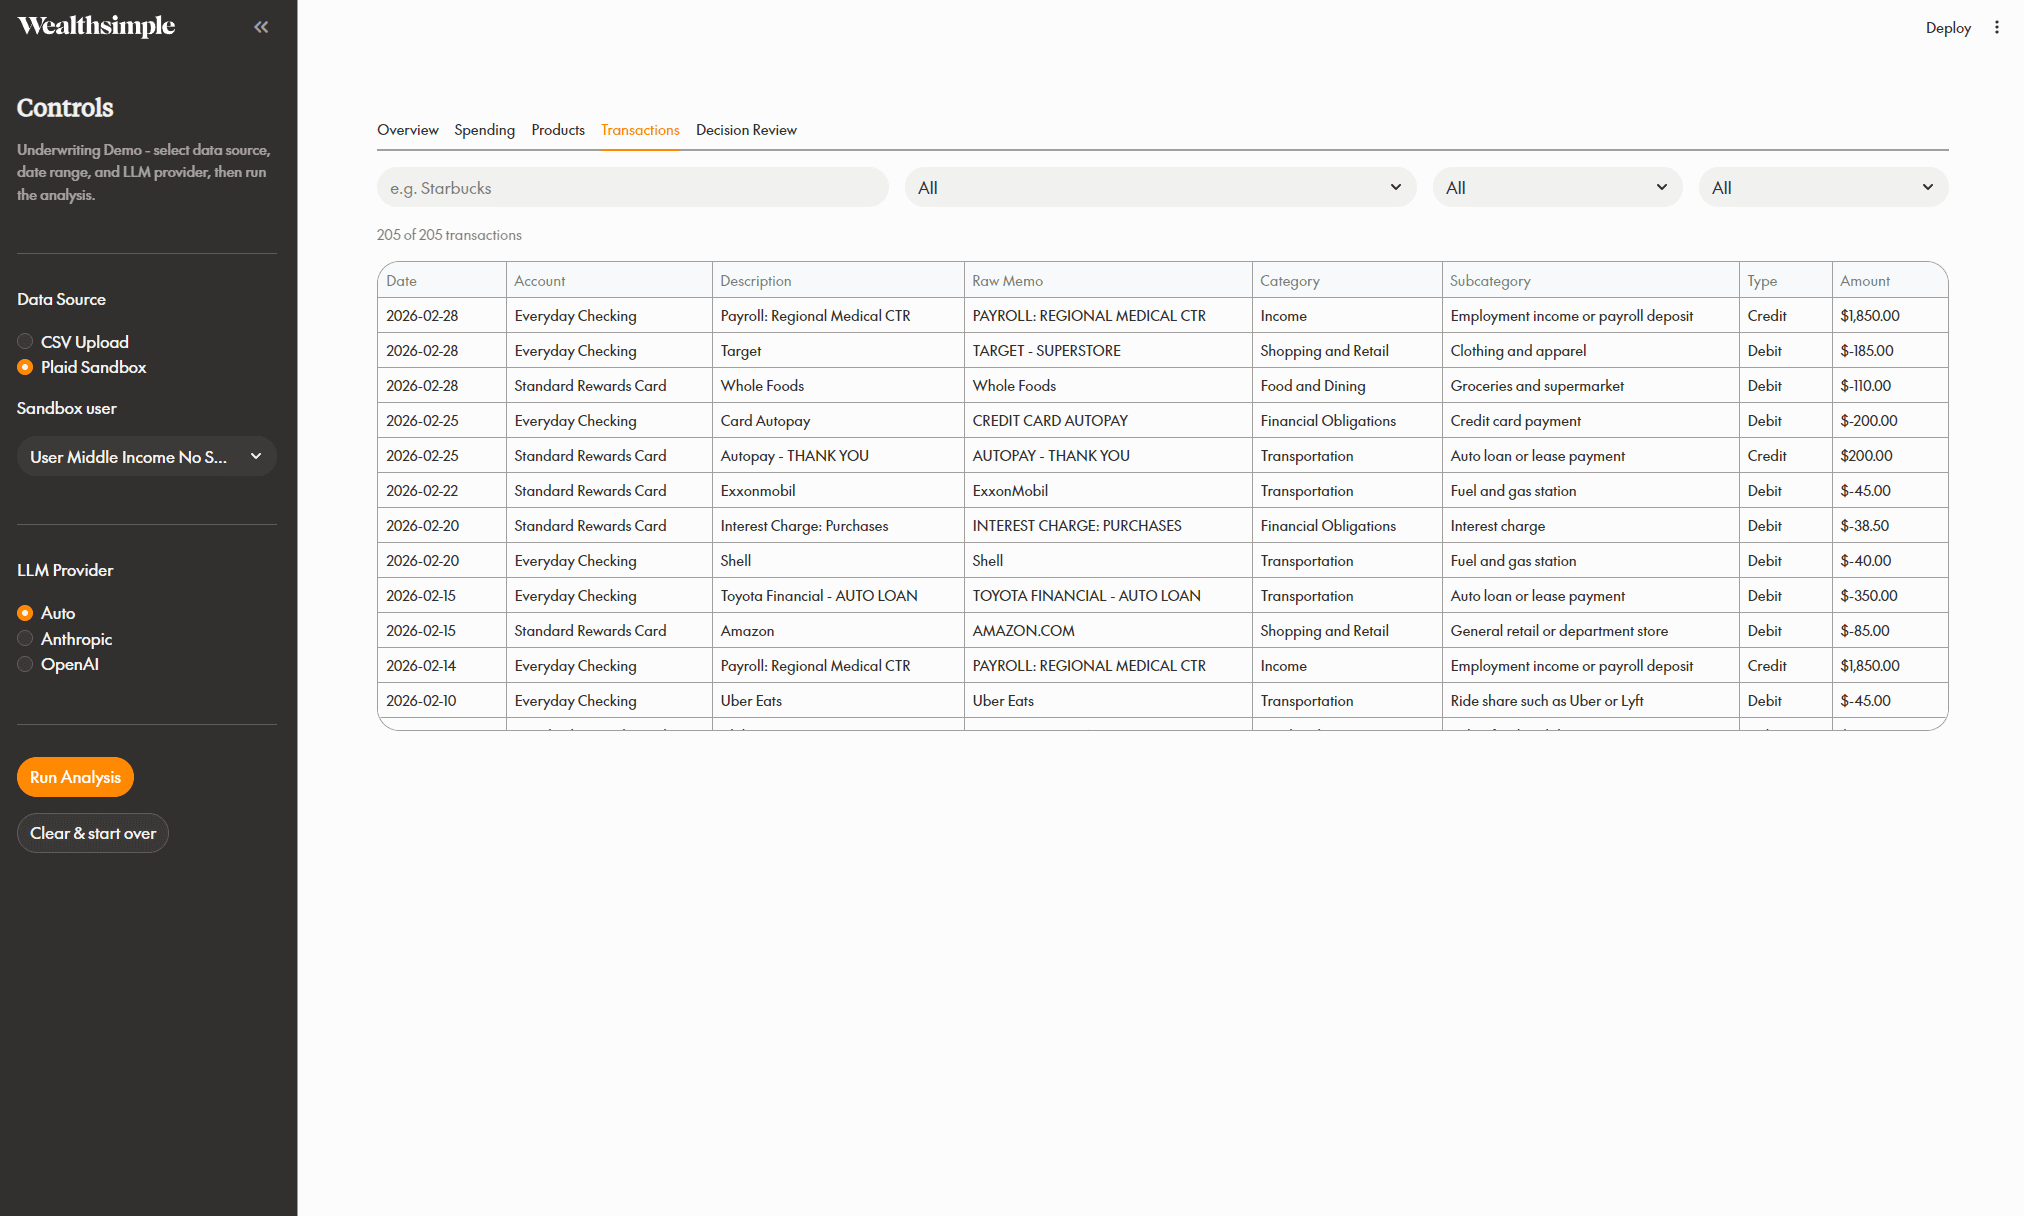Click Interest Charge: Purchases description cell

(x=838, y=526)
